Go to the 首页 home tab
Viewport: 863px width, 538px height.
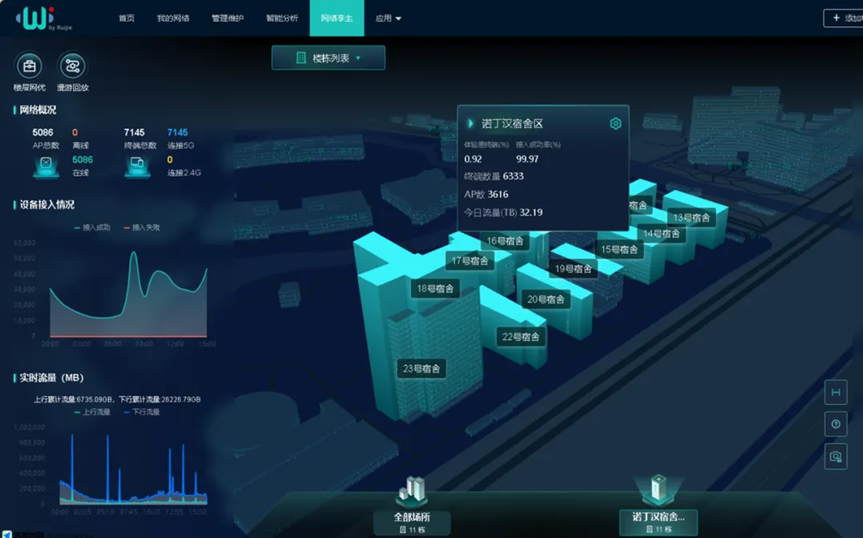pos(126,18)
